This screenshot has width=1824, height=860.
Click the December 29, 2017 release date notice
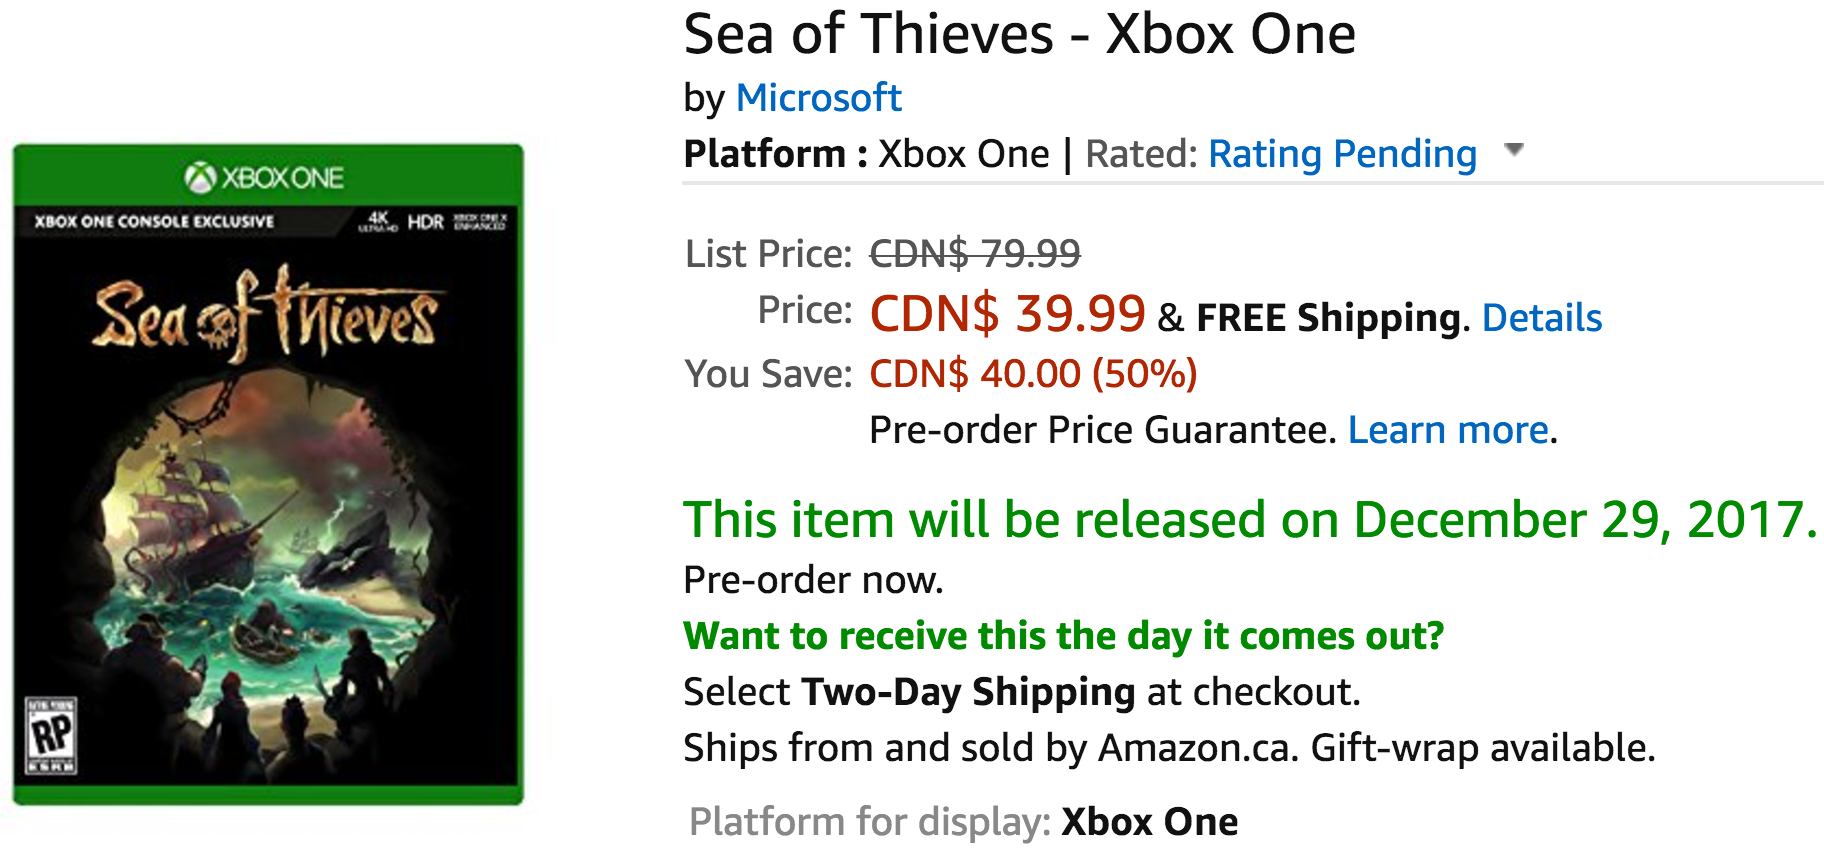coord(1250,520)
